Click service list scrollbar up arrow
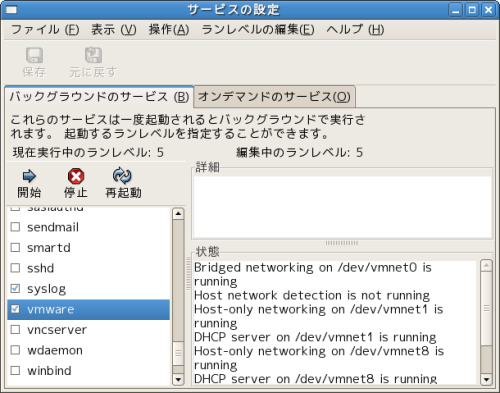This screenshot has height=393, width=500. click(x=178, y=214)
